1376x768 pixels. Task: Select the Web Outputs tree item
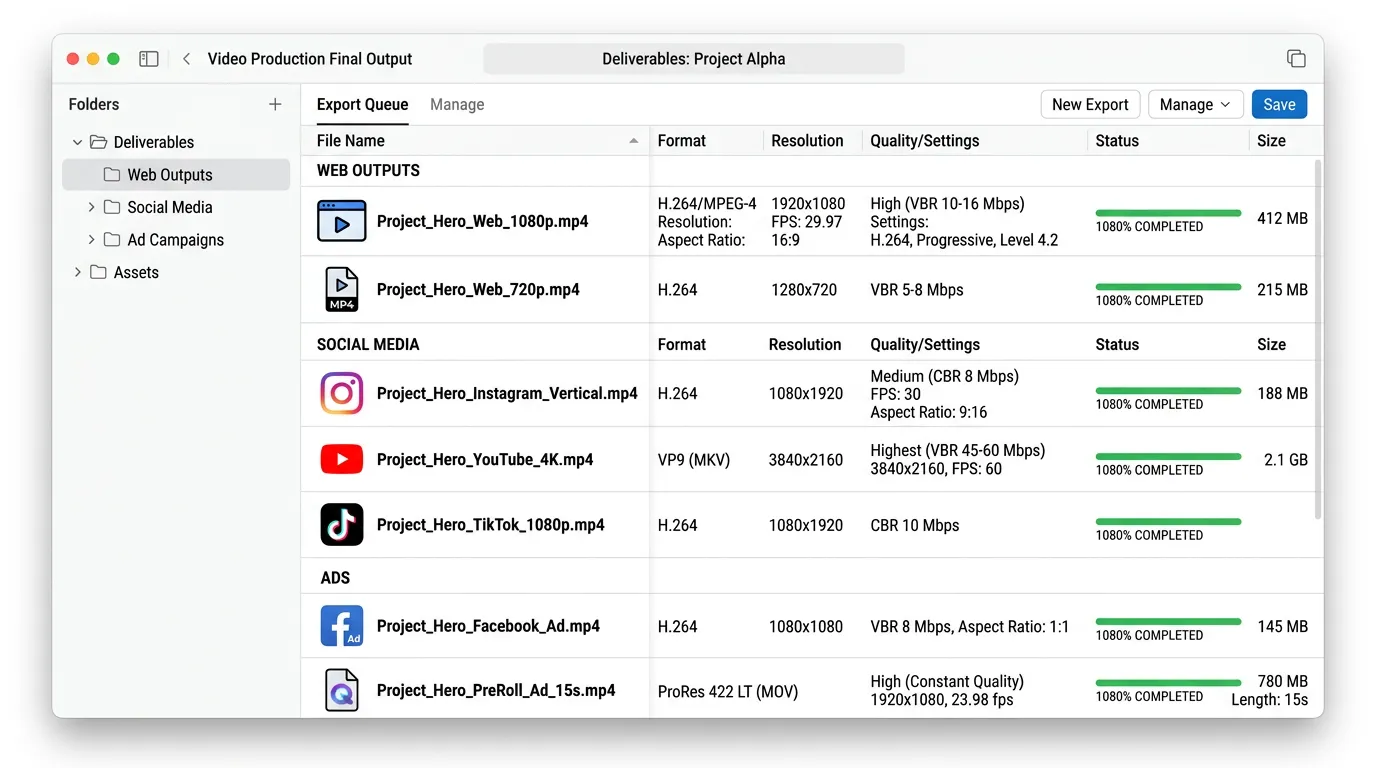[x=176, y=175]
